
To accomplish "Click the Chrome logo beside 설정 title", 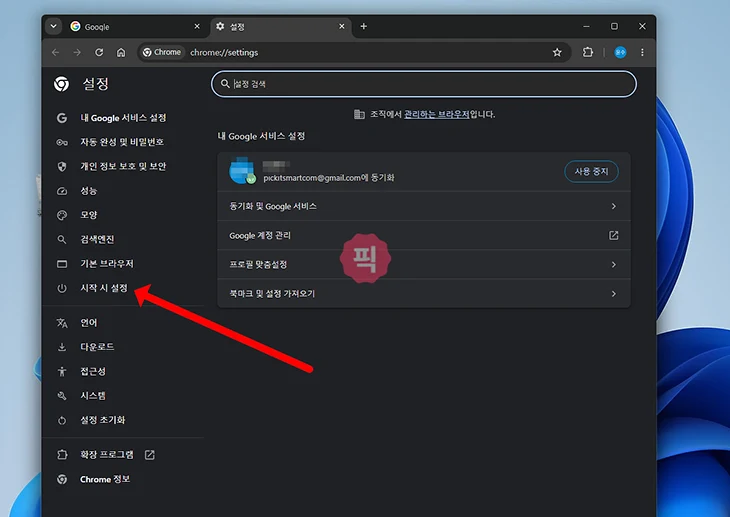I will tap(61, 84).
